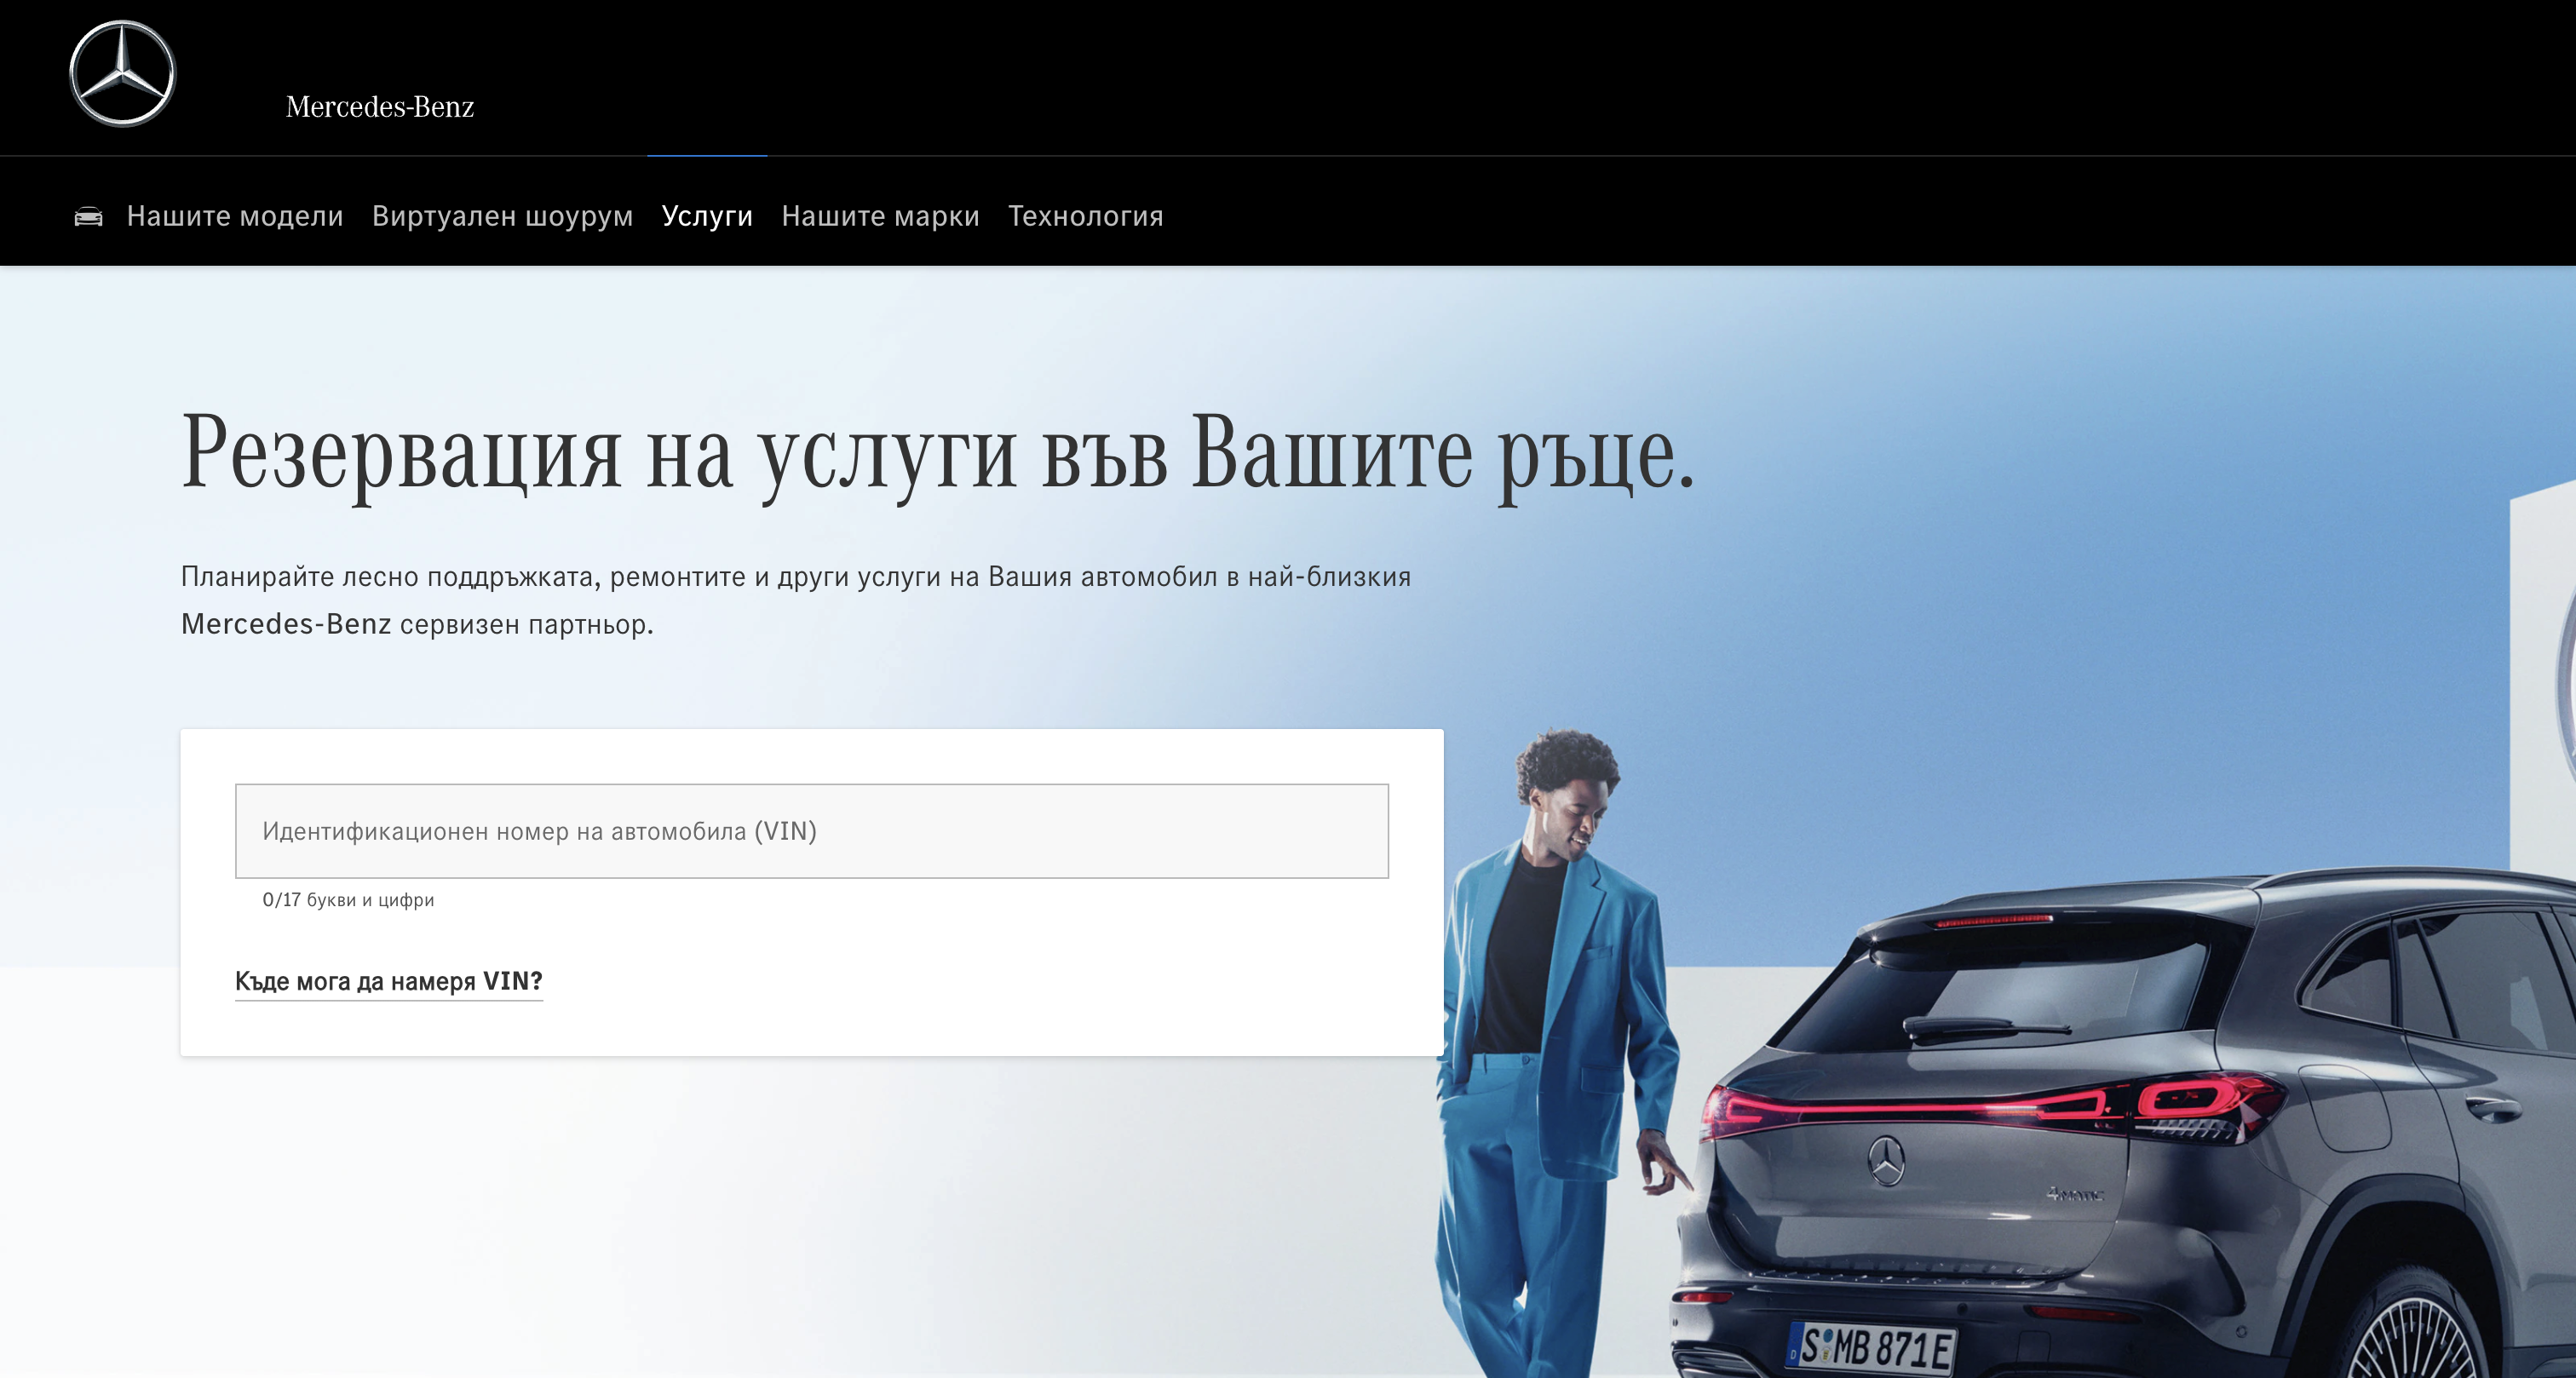
Task: Click the Mercedes-Benz wordmark in header
Action: (x=379, y=107)
